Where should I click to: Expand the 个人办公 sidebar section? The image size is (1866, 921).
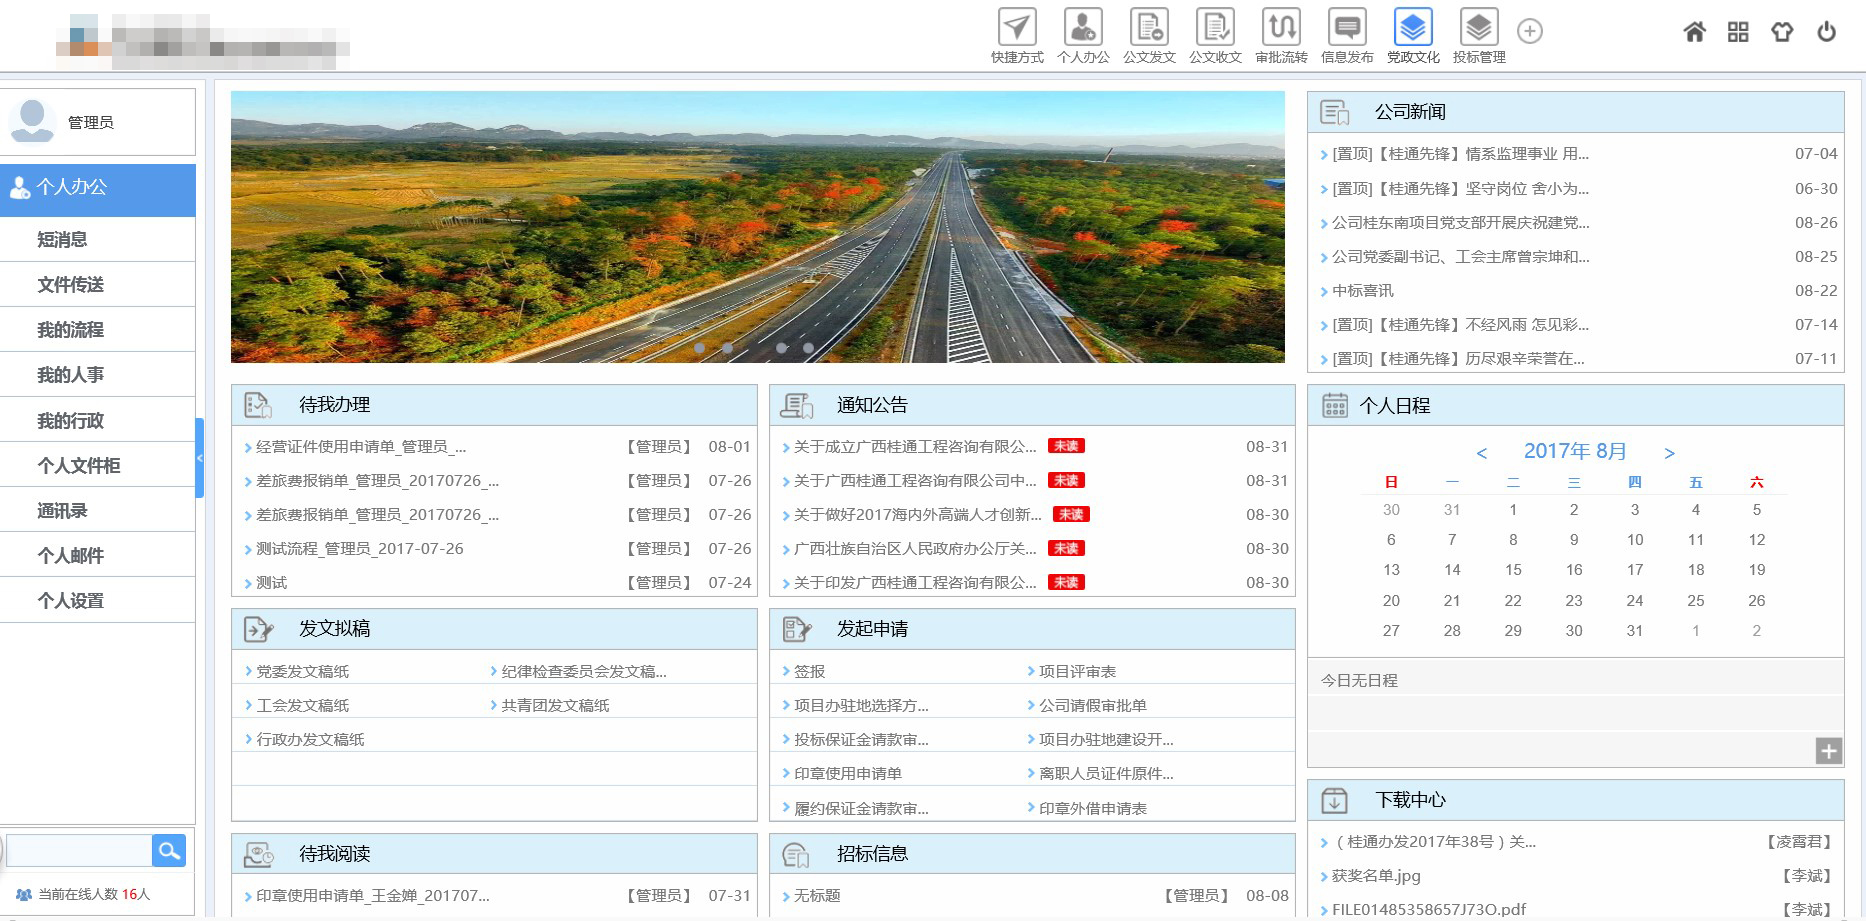pyautogui.click(x=98, y=188)
